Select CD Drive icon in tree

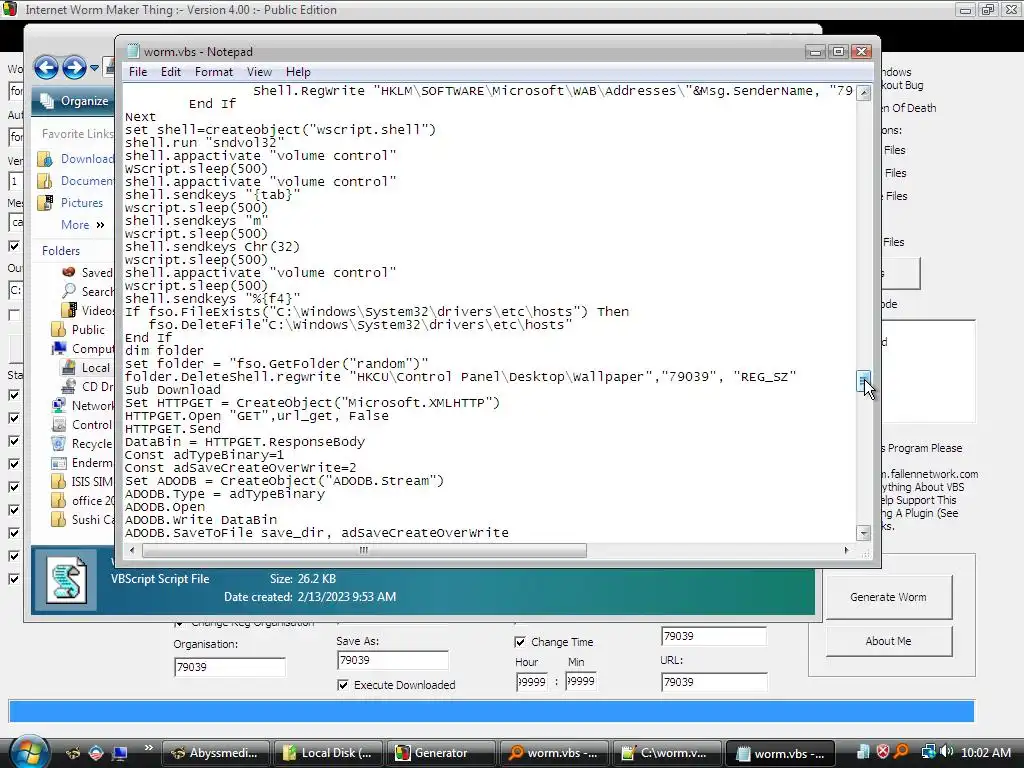(x=69, y=387)
